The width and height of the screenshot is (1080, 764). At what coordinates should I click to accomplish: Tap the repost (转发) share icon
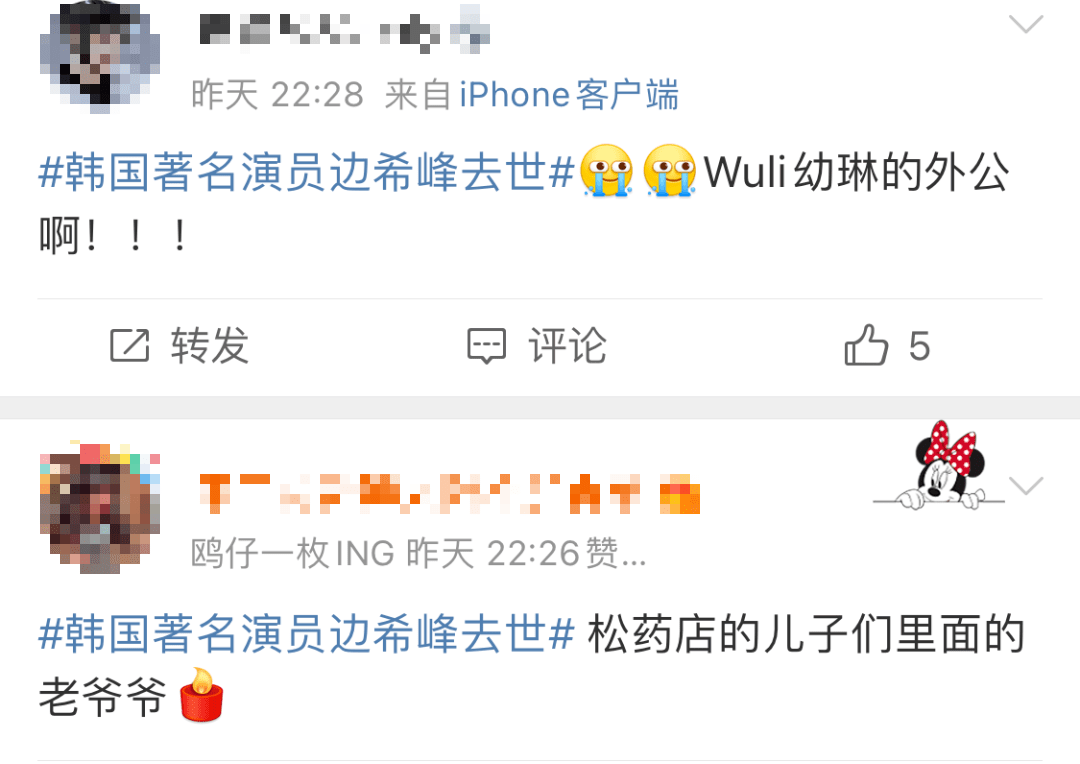129,345
